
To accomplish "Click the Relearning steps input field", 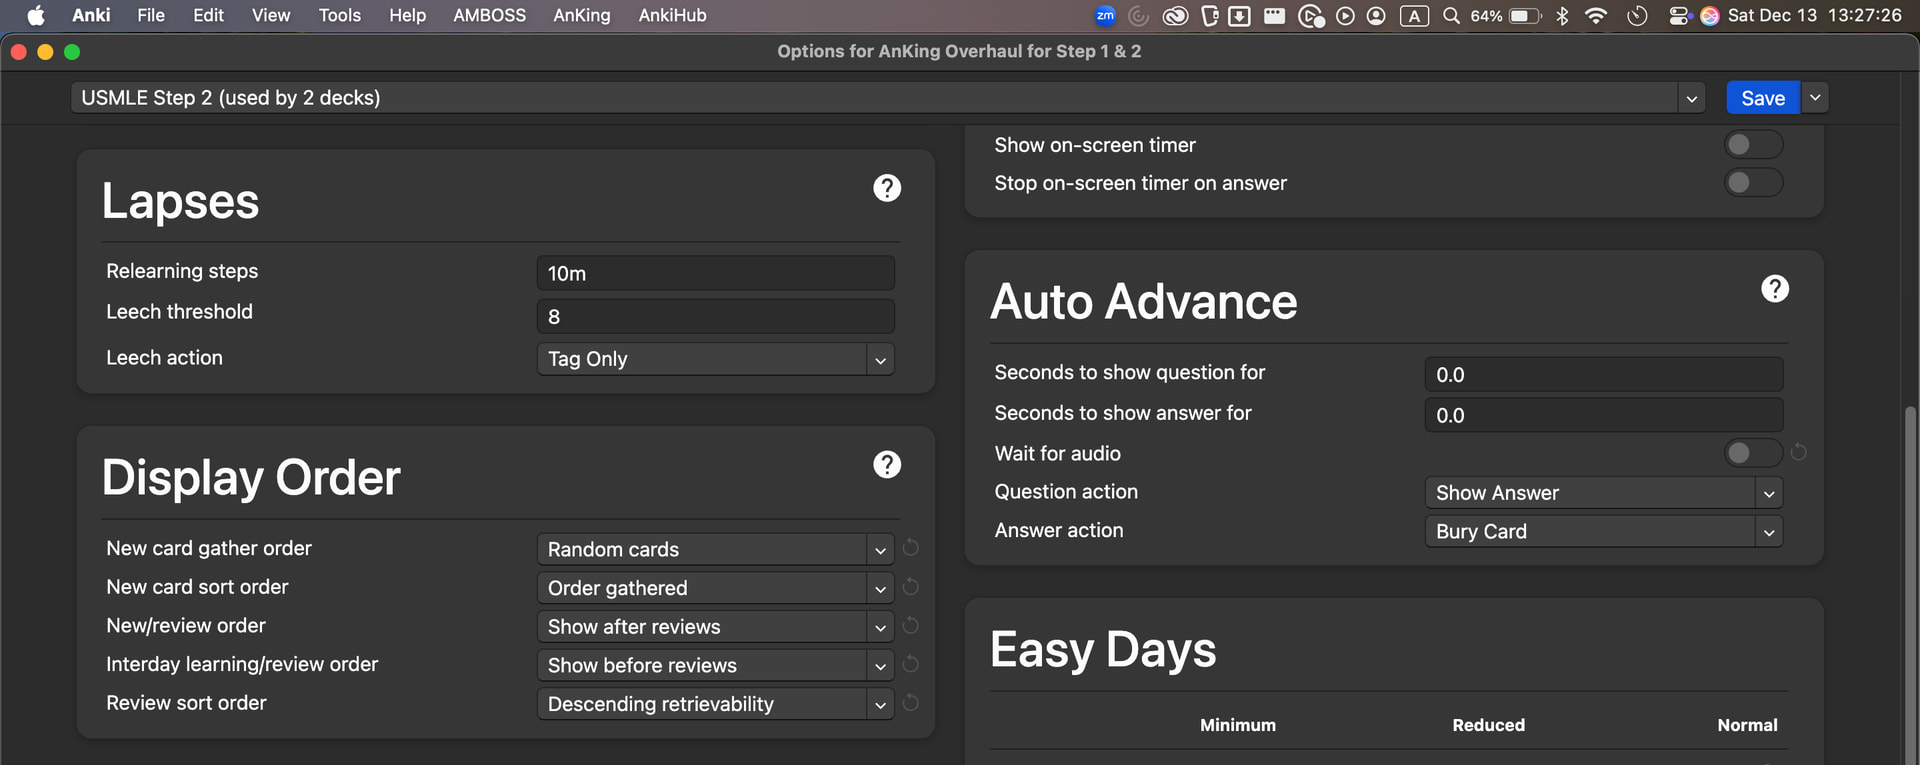I will pyautogui.click(x=714, y=273).
